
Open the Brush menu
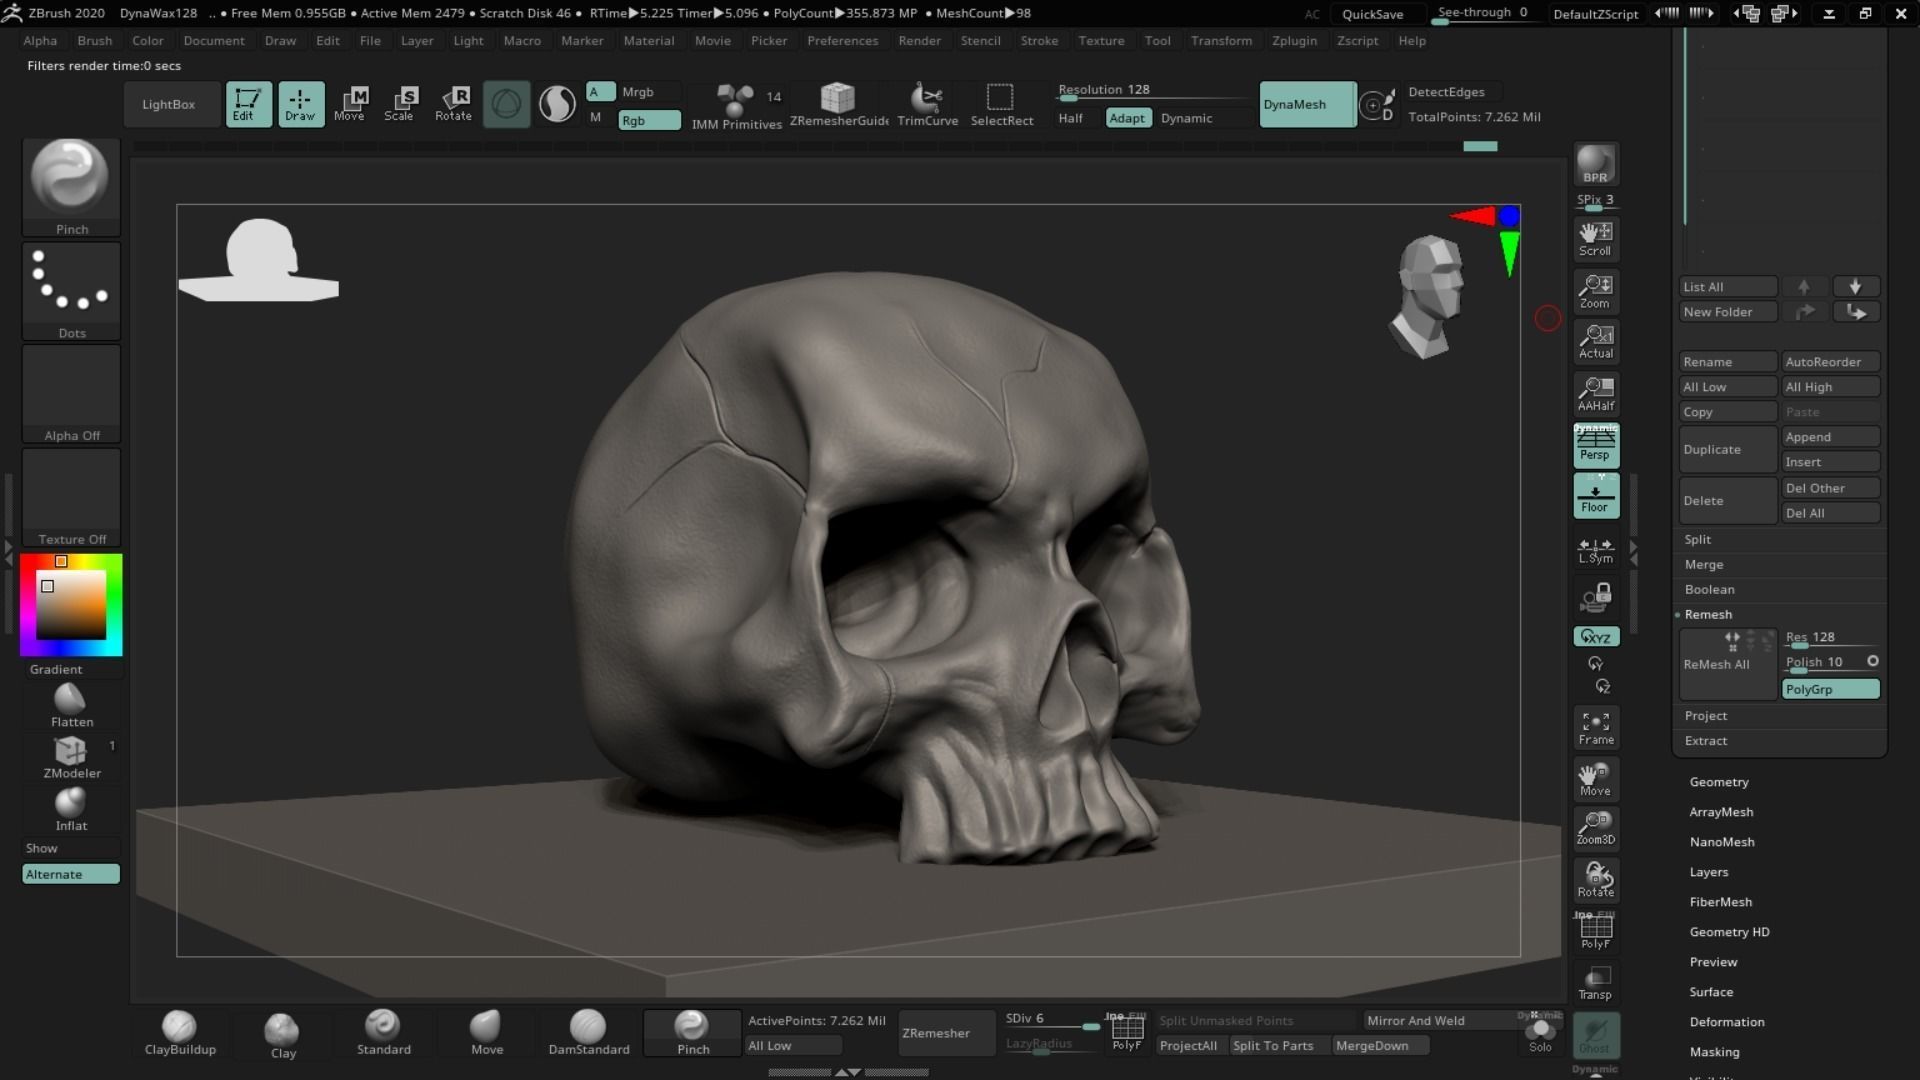(x=95, y=41)
